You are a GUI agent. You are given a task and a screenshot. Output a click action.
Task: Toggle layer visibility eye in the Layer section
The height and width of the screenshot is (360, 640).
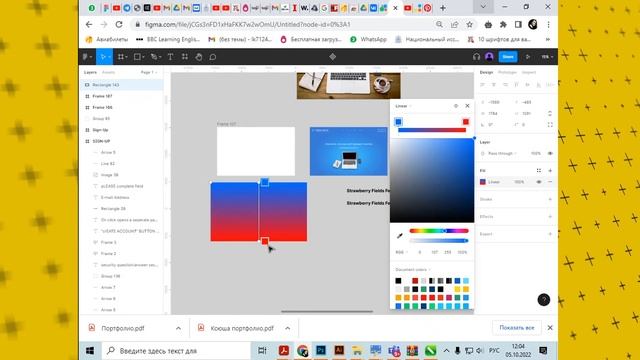point(550,153)
